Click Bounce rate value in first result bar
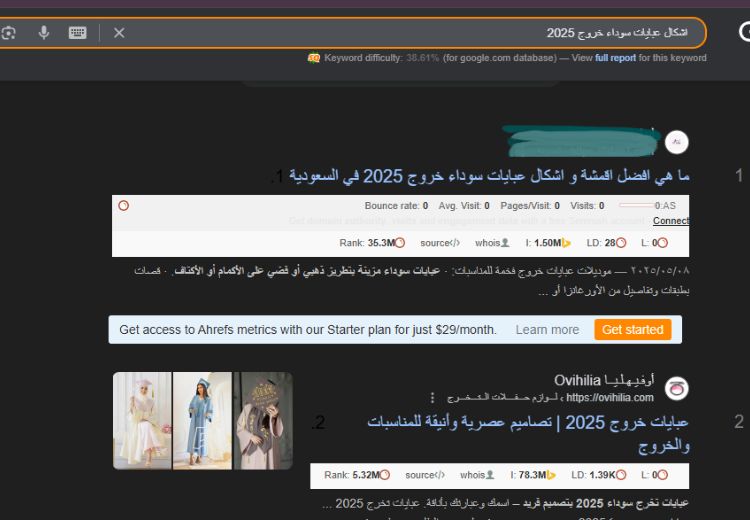Image resolution: width=750 pixels, height=520 pixels. 396,206
